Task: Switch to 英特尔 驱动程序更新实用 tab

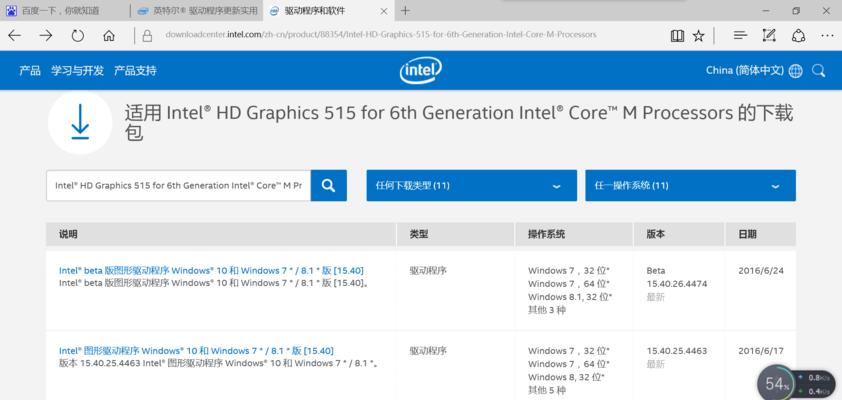Action: pyautogui.click(x=197, y=11)
